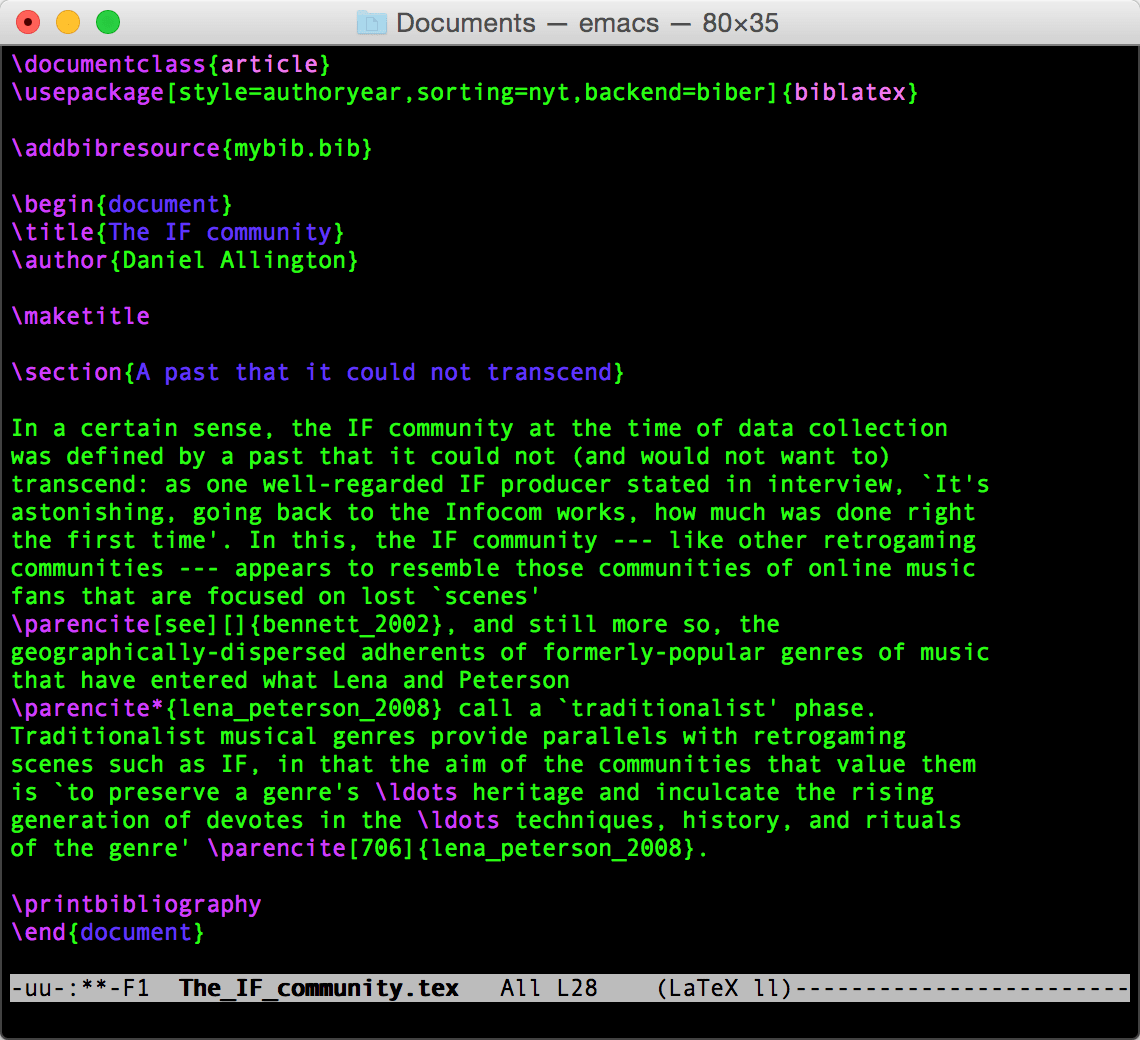This screenshot has width=1140, height=1040.
Task: Click the \usepackage command
Action: pyautogui.click(x=87, y=93)
